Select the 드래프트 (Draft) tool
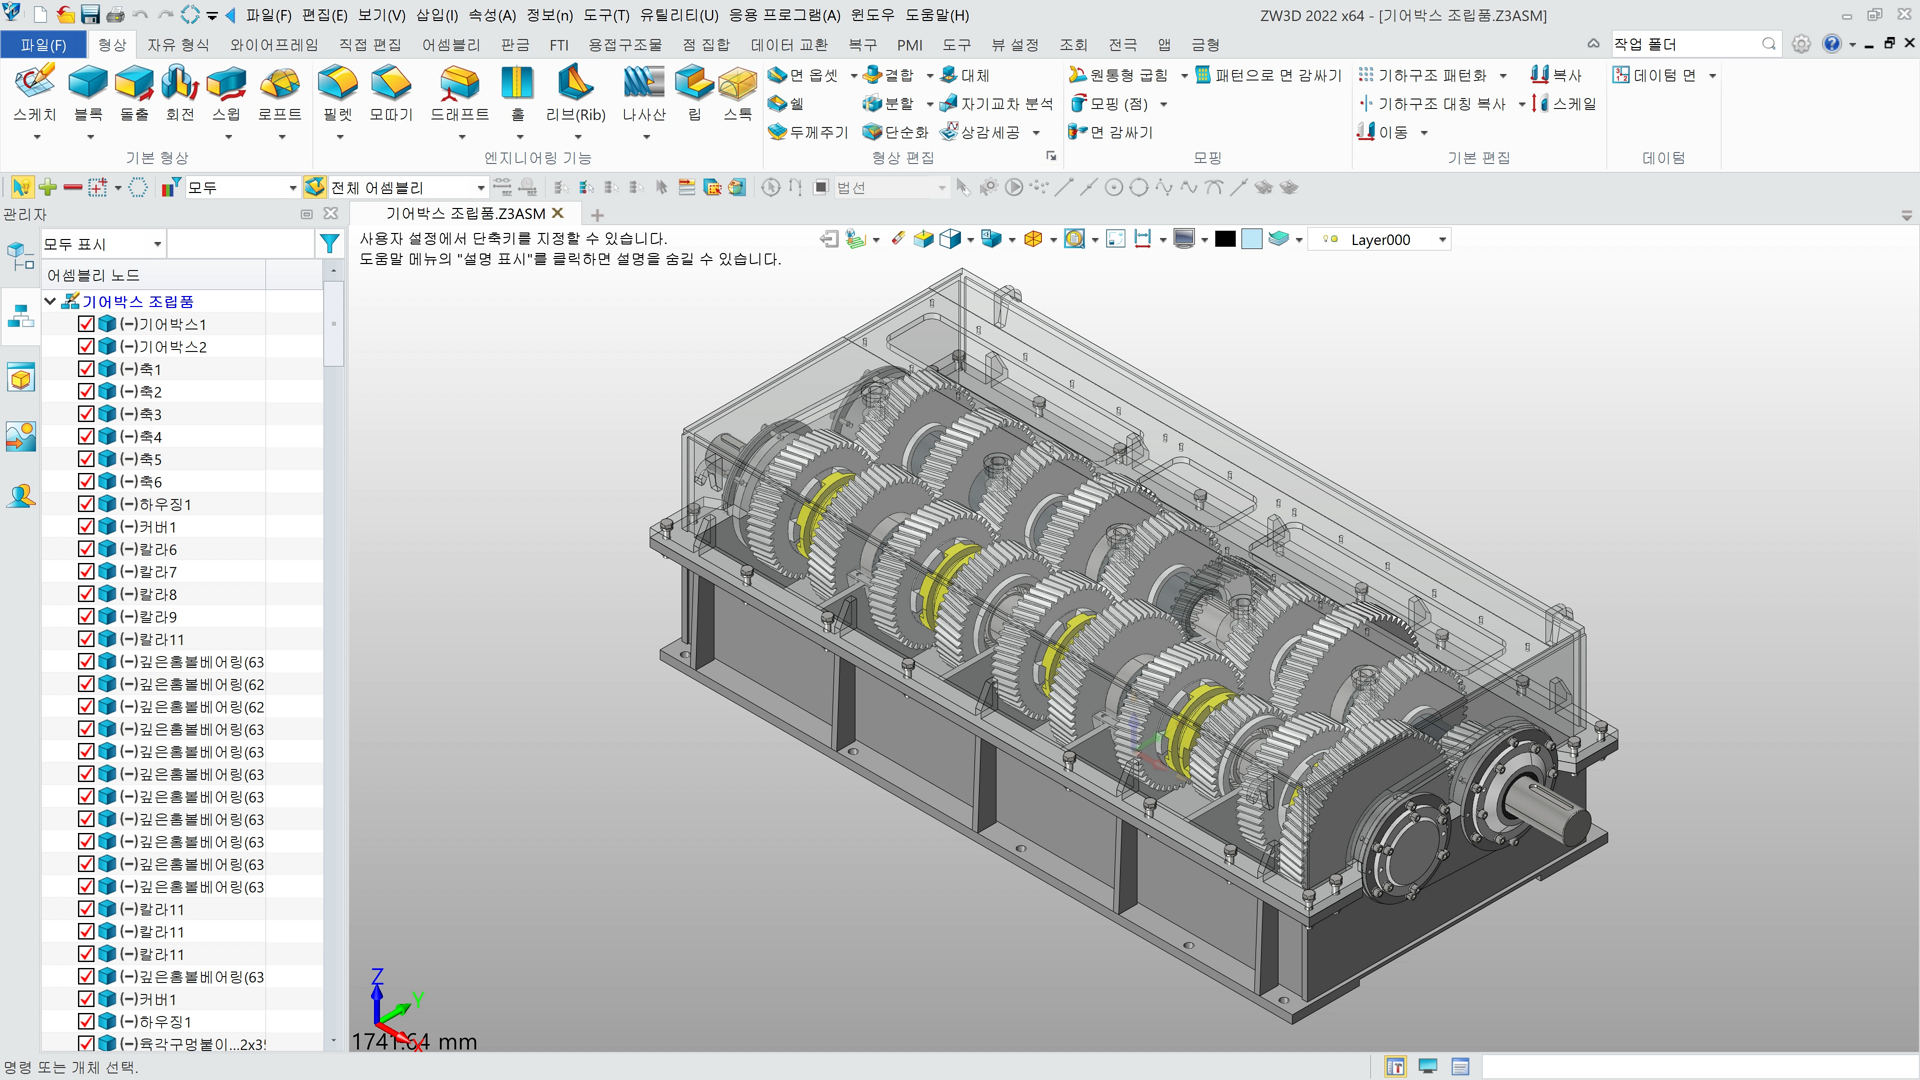The image size is (1920, 1080). (x=460, y=84)
